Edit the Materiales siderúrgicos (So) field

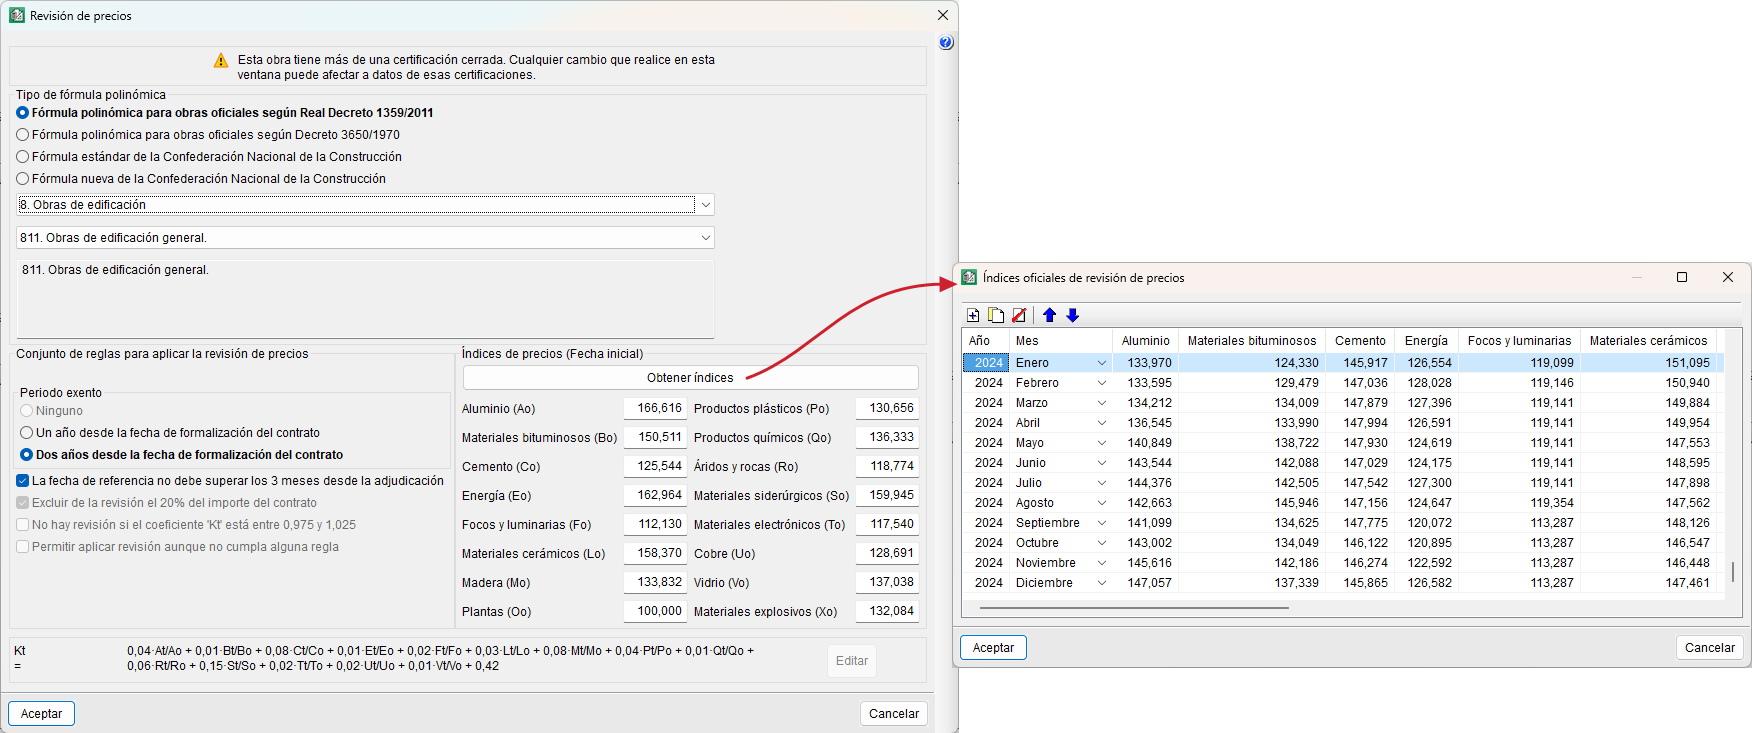tap(887, 495)
